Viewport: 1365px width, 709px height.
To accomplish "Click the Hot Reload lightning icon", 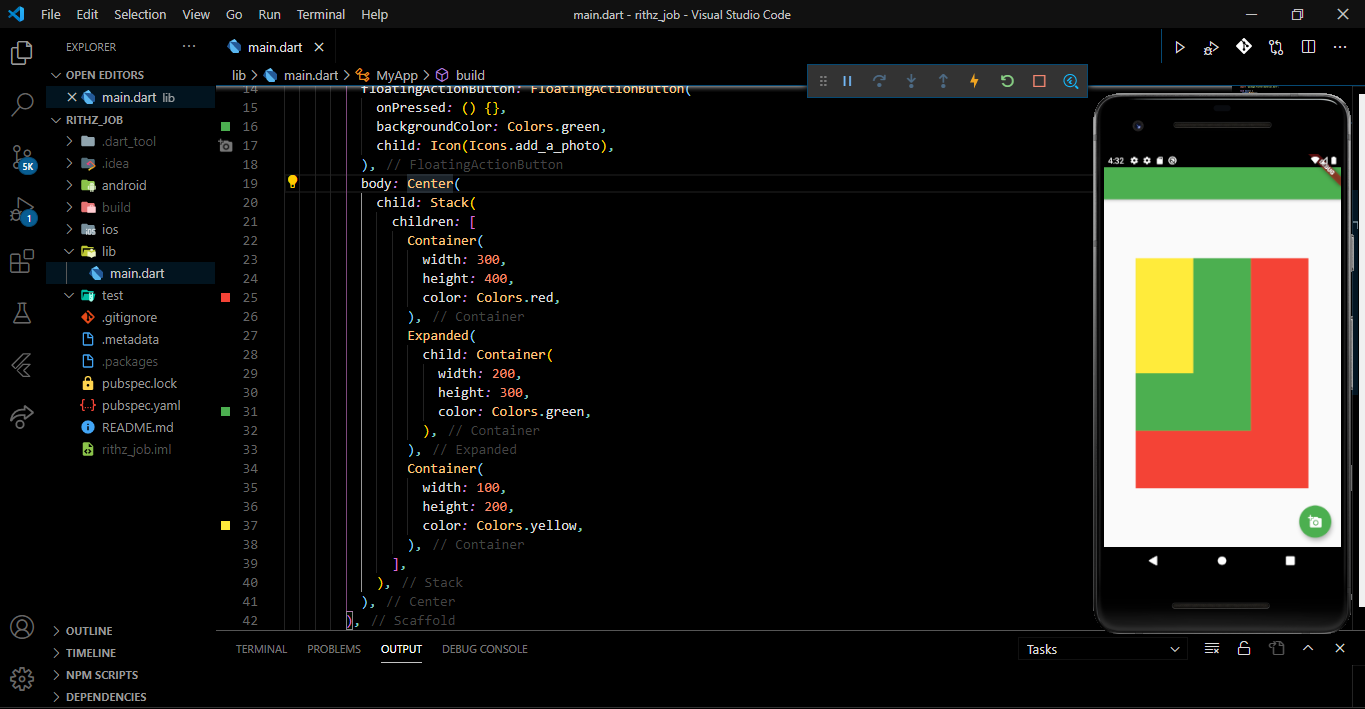I will pos(974,81).
